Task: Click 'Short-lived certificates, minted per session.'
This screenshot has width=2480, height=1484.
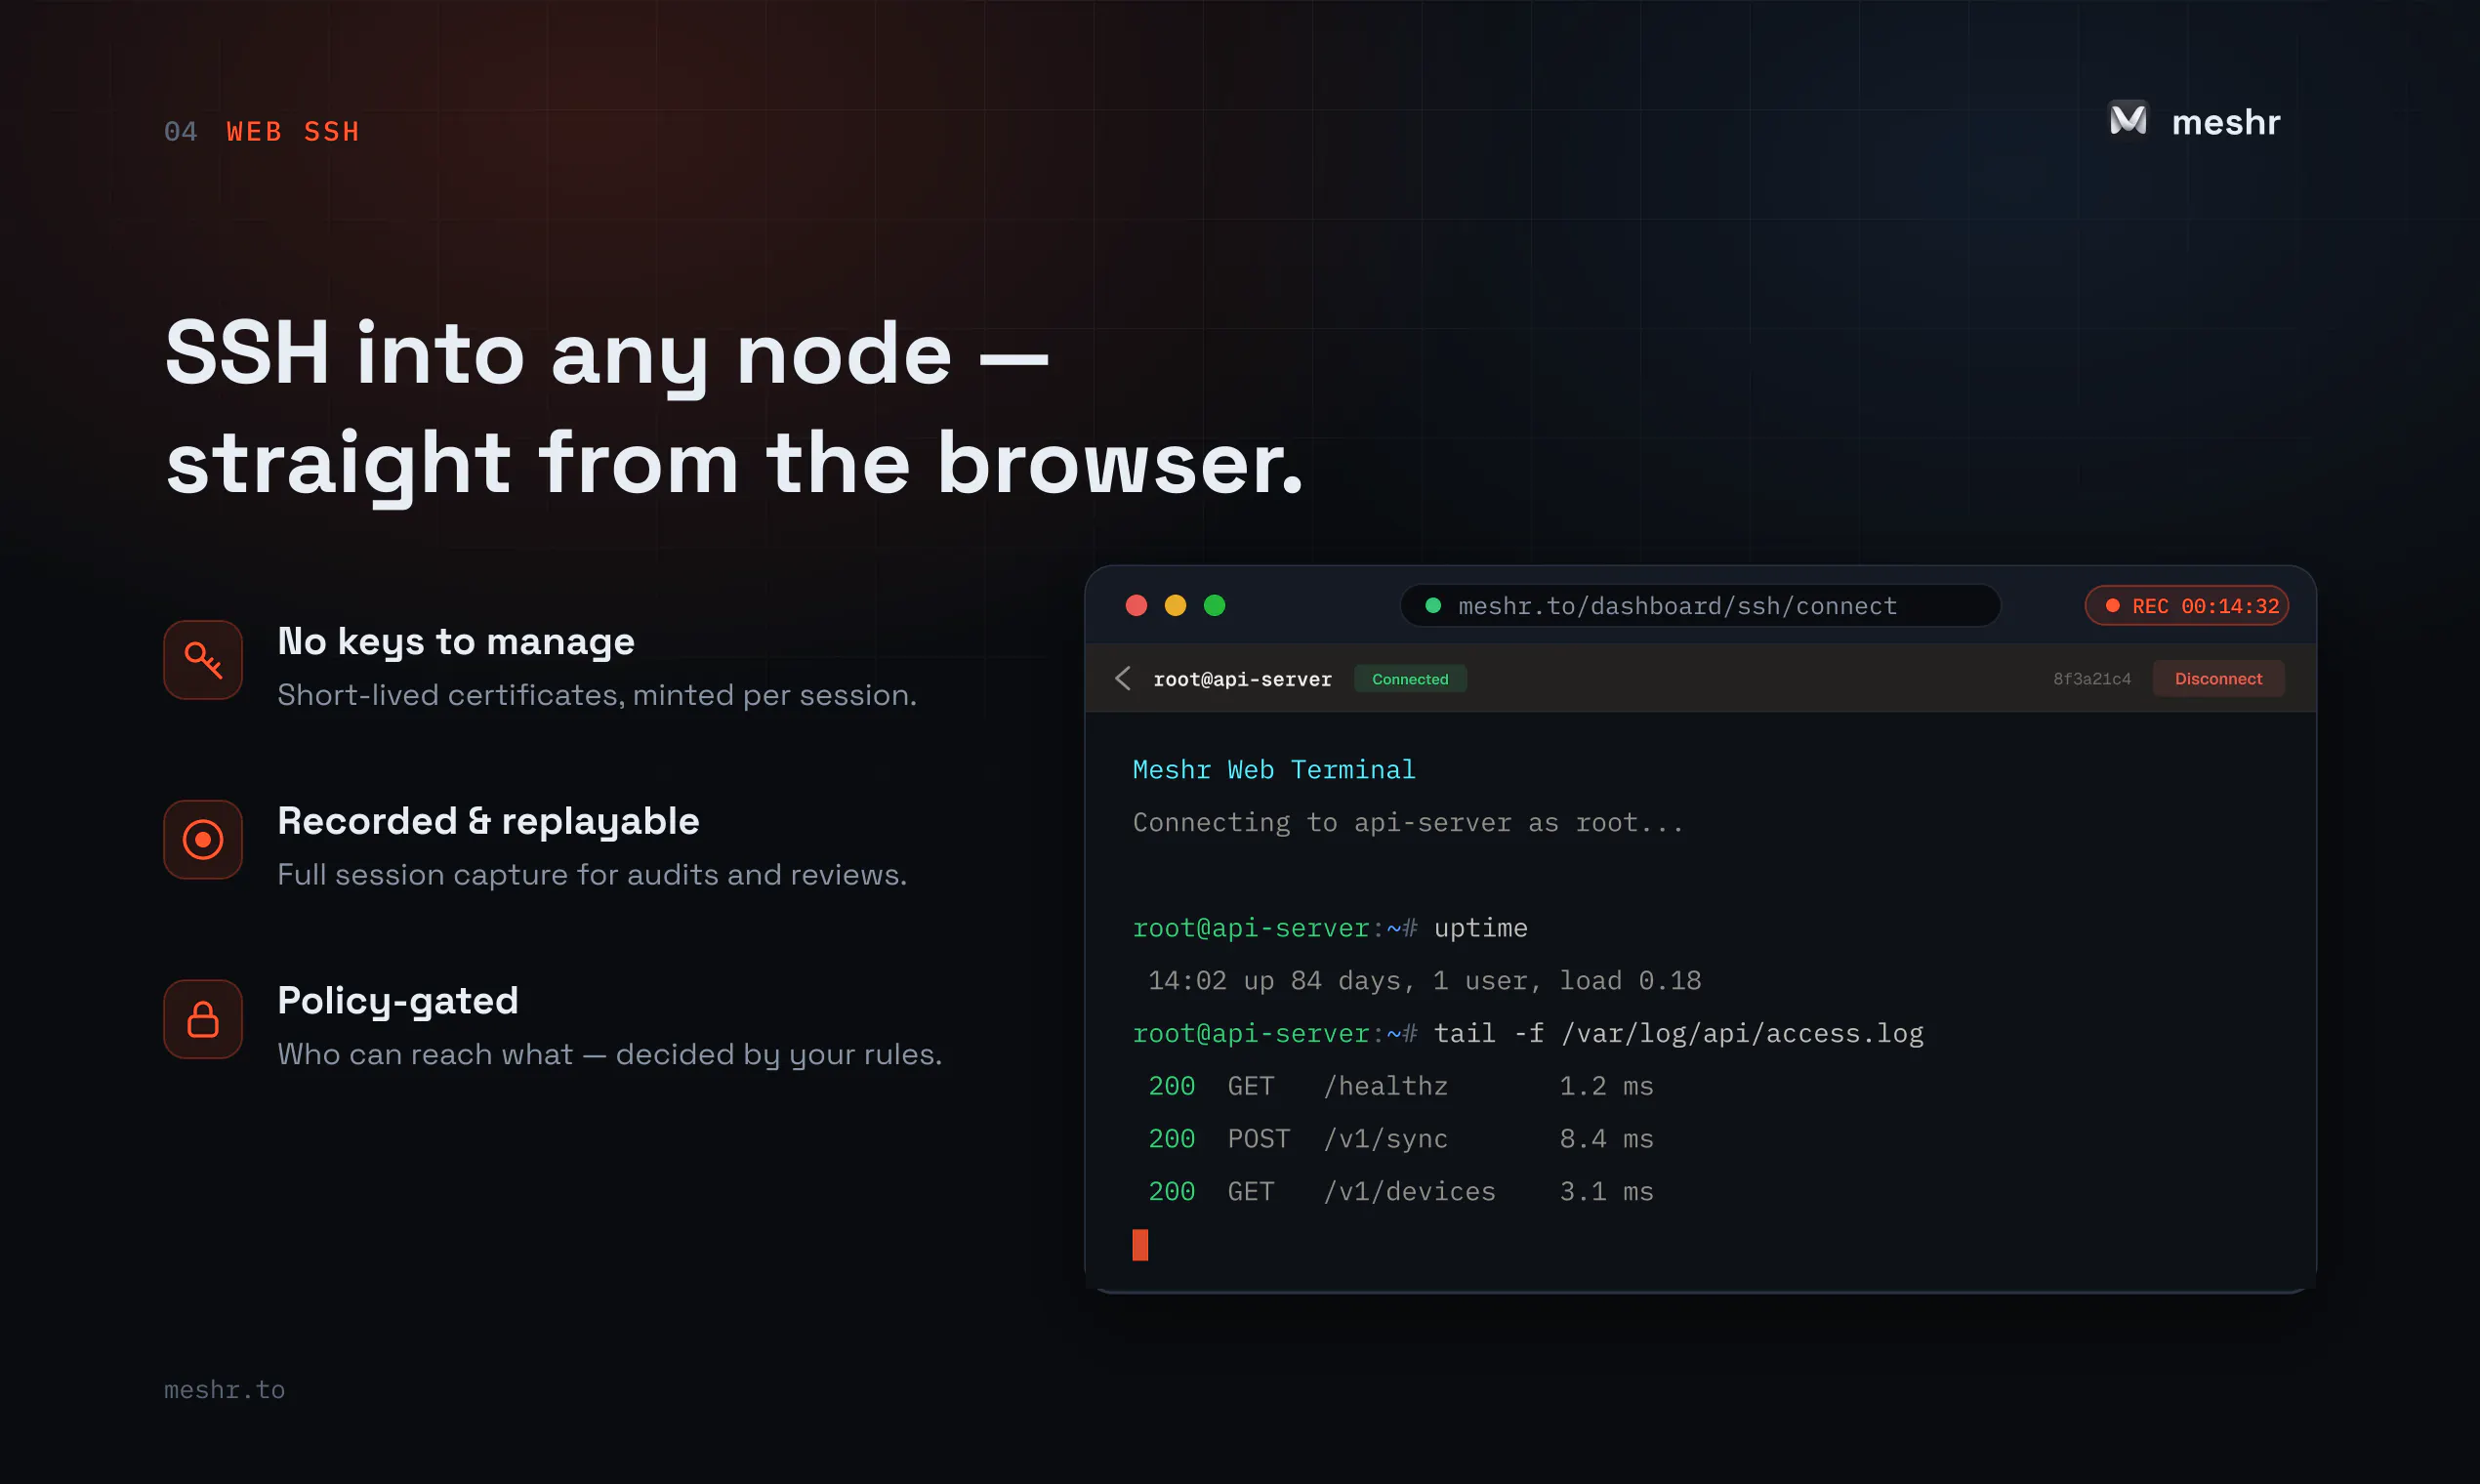Action: tap(597, 695)
